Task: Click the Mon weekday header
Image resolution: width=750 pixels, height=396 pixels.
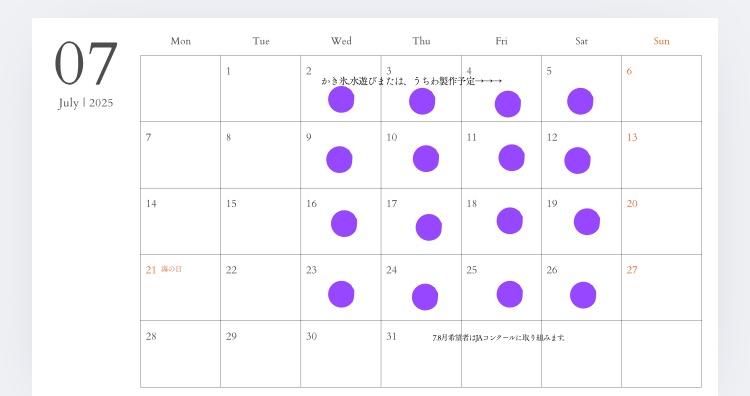Action: pyautogui.click(x=181, y=41)
